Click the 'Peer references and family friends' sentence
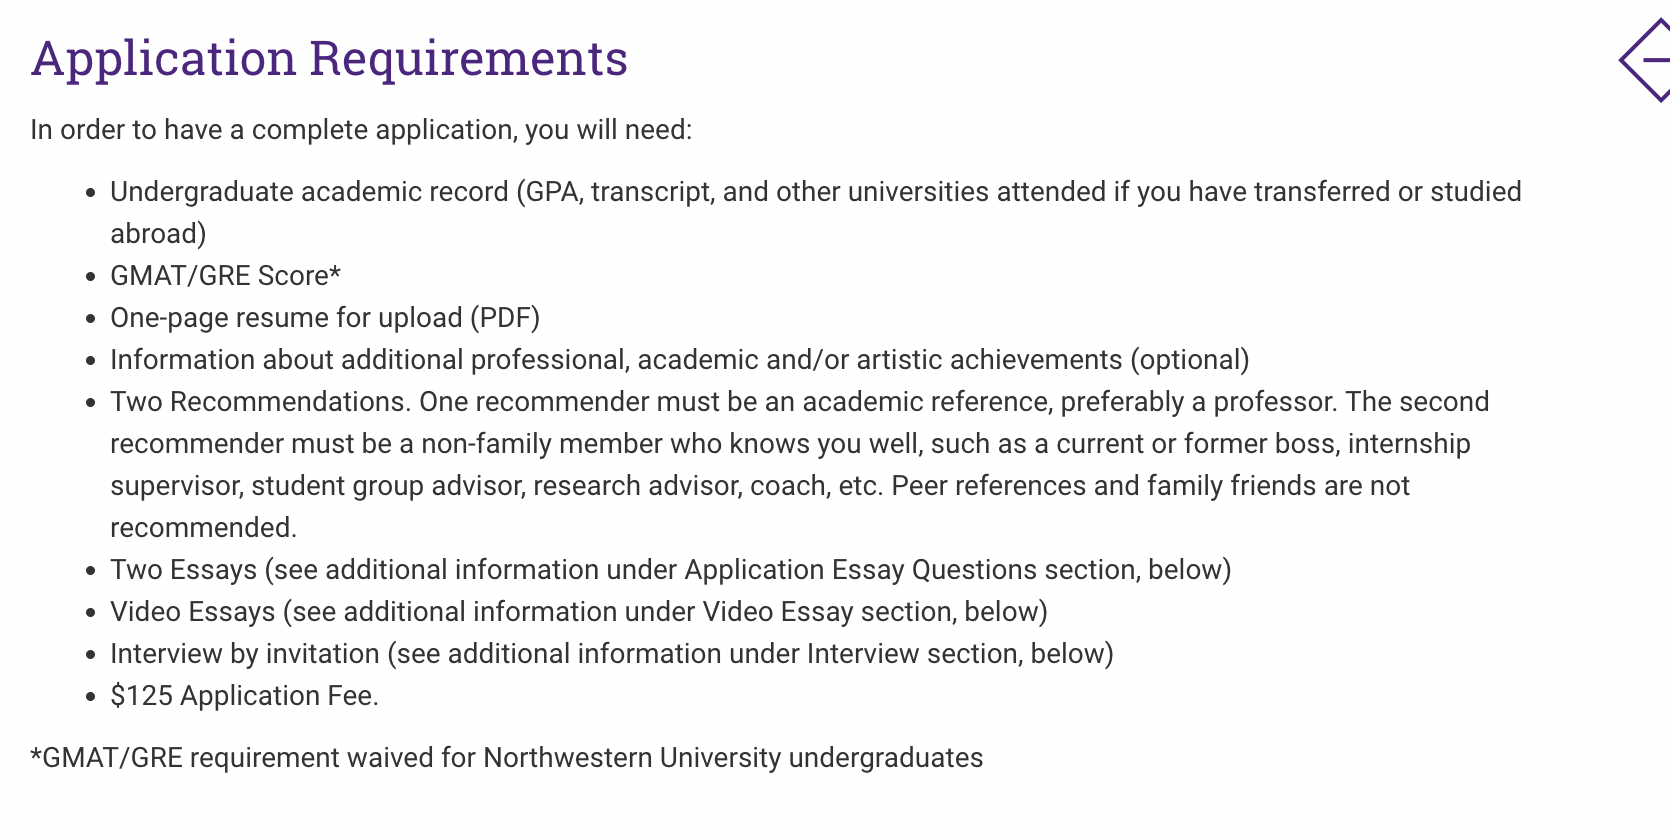Viewport: 1670px width, 836px height. click(x=1150, y=486)
